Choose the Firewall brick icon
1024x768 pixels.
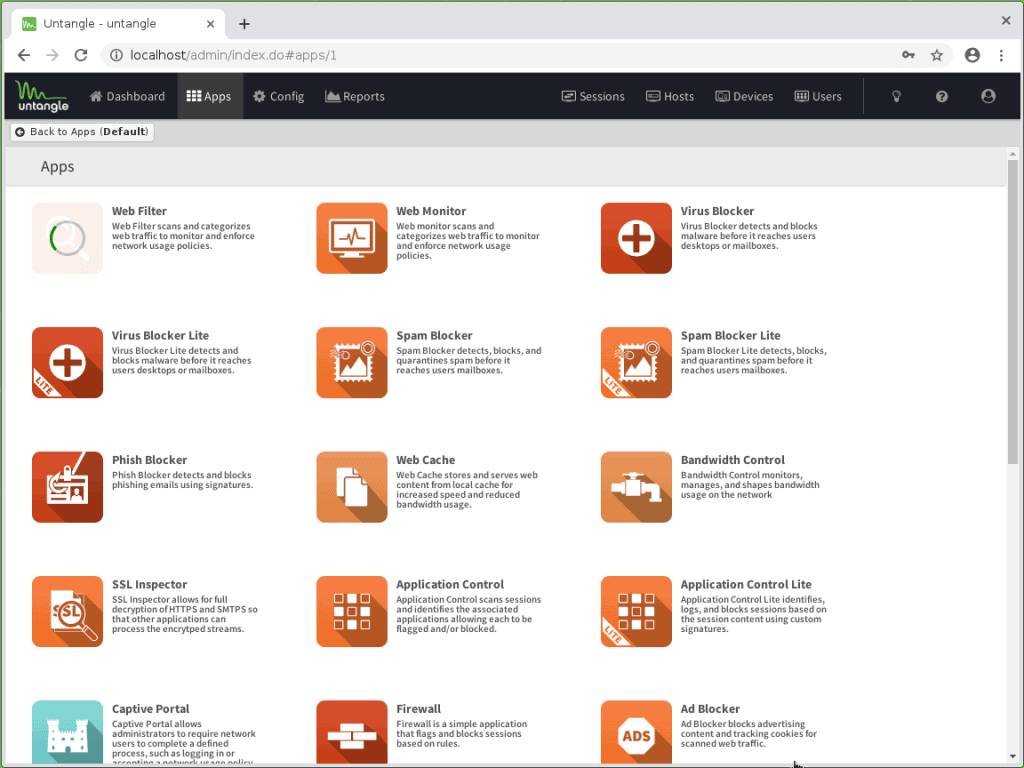(x=352, y=732)
